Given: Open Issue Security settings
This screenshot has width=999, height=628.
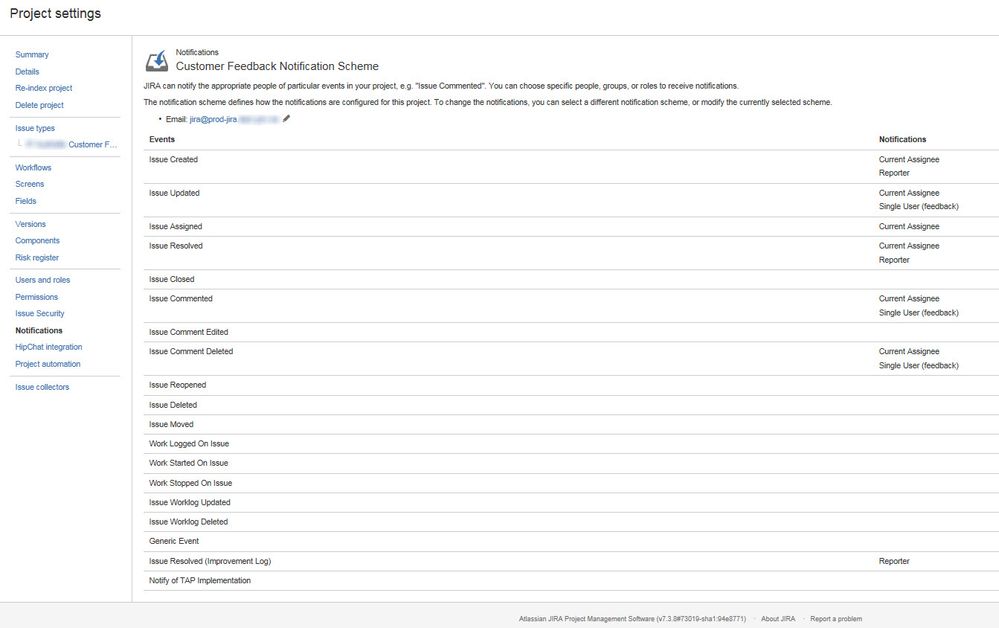Looking at the screenshot, I should [40, 313].
